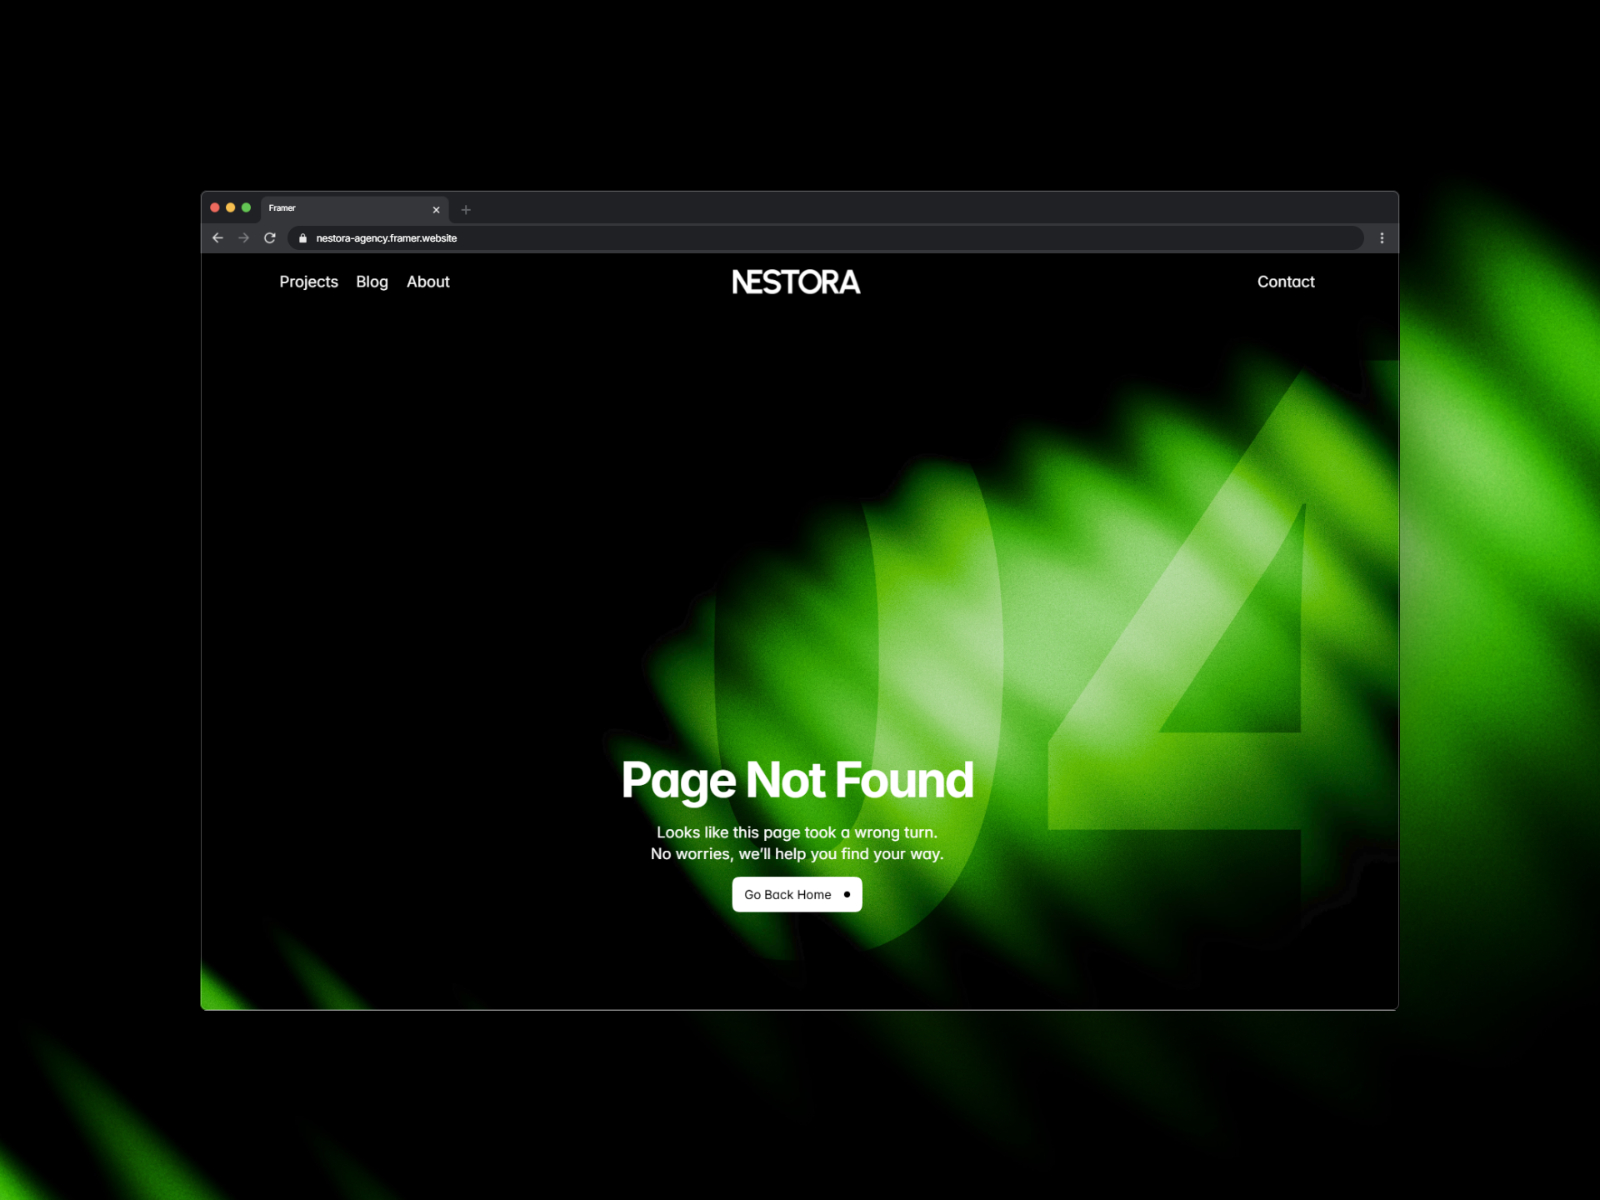Open the Contact link

coord(1286,282)
